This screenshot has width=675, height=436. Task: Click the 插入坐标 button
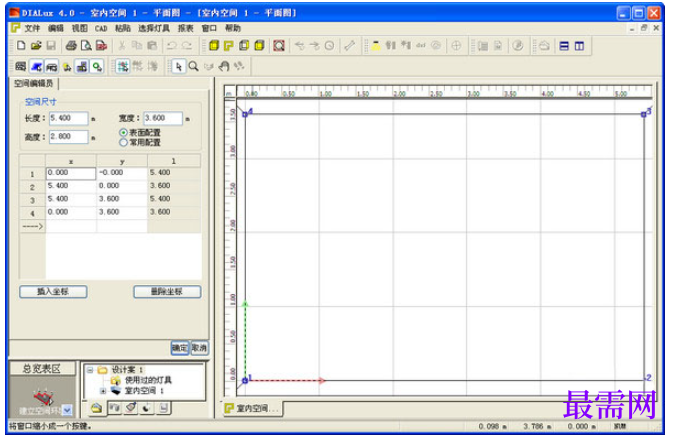pos(53,291)
